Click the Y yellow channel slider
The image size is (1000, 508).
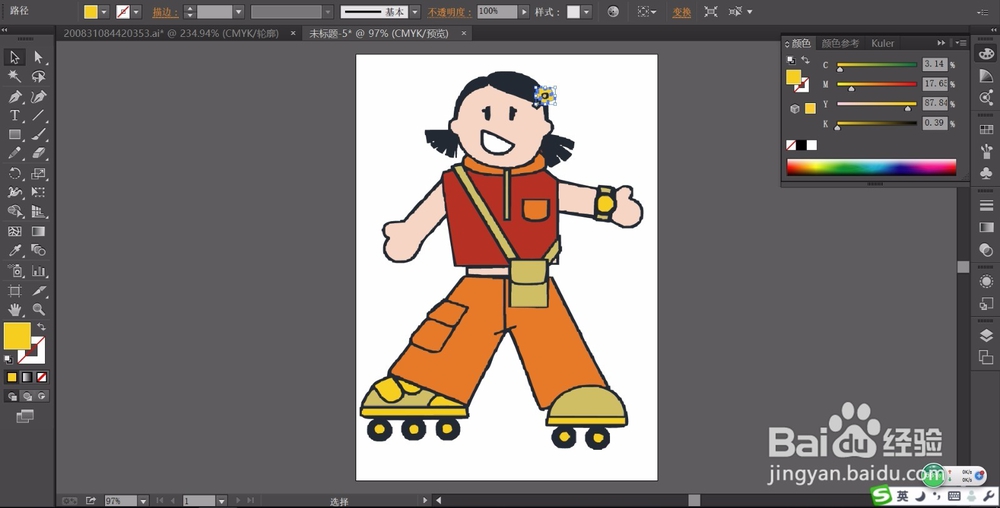pos(877,104)
